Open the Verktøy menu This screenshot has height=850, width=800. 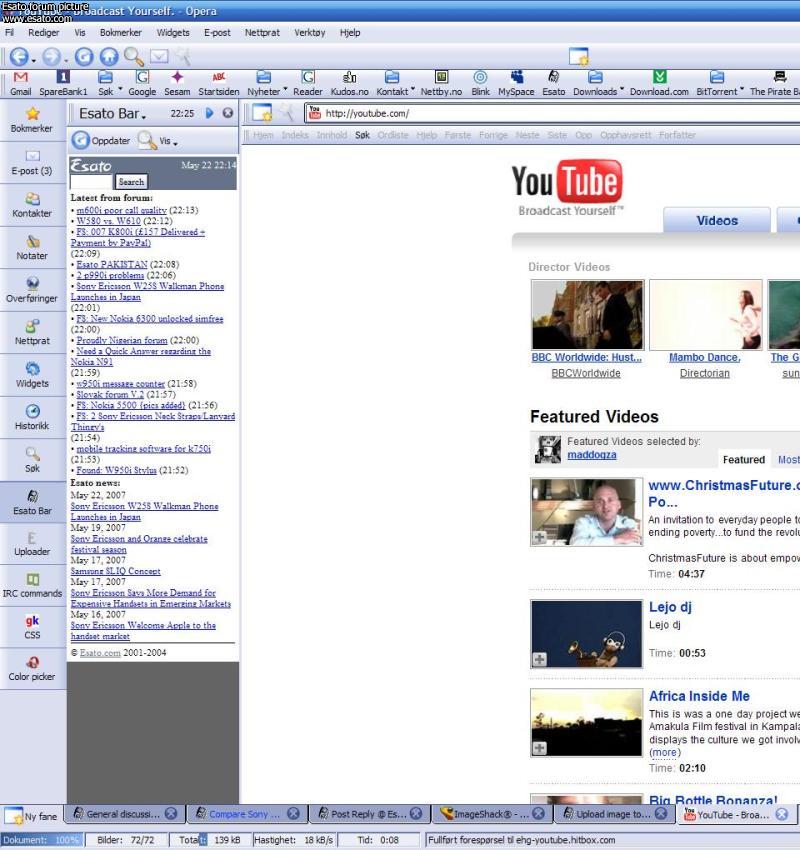[309, 33]
